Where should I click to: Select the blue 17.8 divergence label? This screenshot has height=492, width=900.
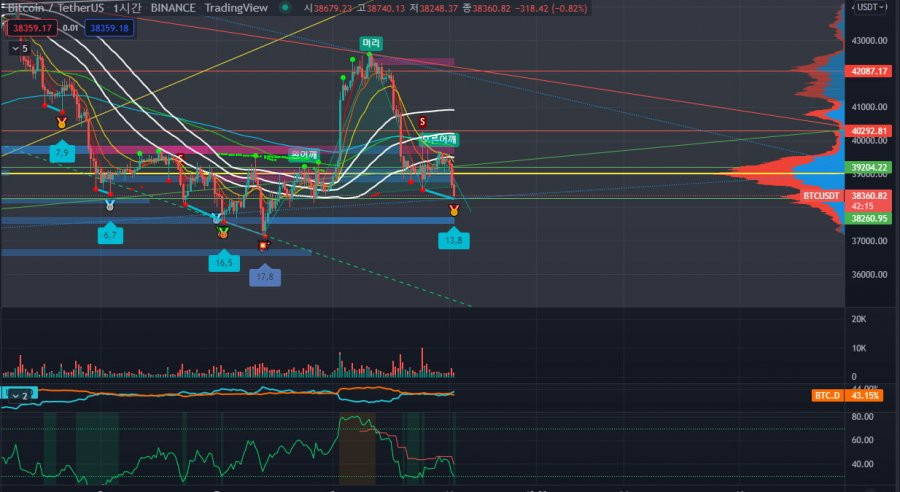pos(265,275)
